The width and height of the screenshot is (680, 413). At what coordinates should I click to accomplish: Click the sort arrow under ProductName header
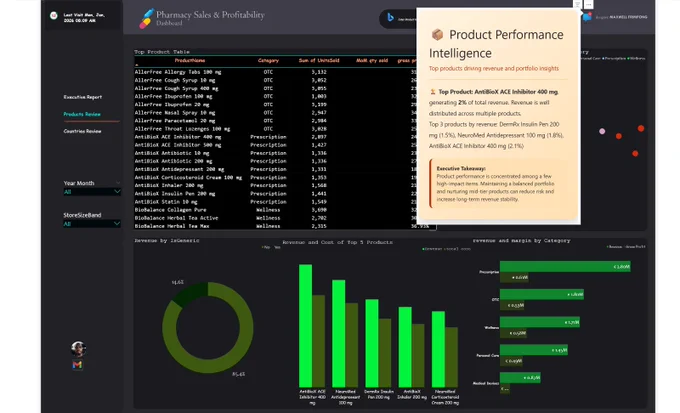pos(137,65)
